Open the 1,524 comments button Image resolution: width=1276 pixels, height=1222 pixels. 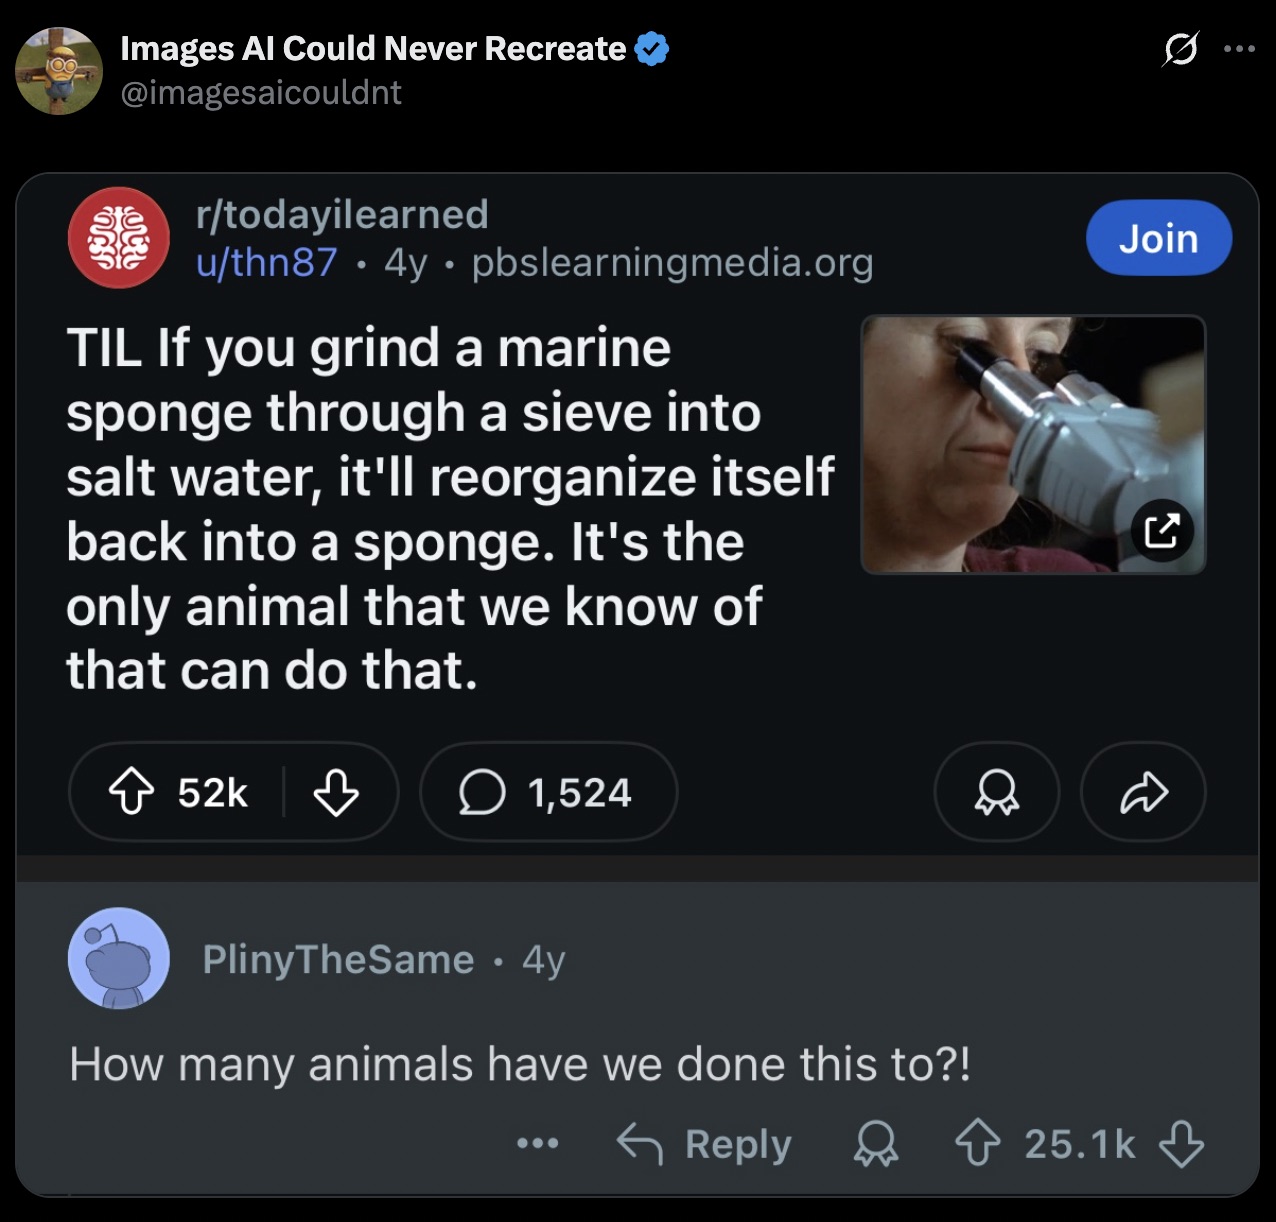click(548, 793)
